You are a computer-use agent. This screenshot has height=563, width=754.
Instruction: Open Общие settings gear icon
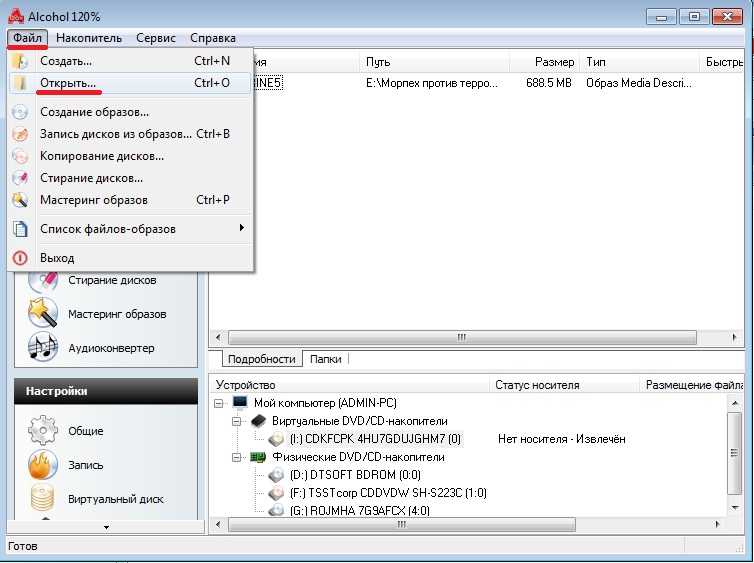tap(43, 430)
